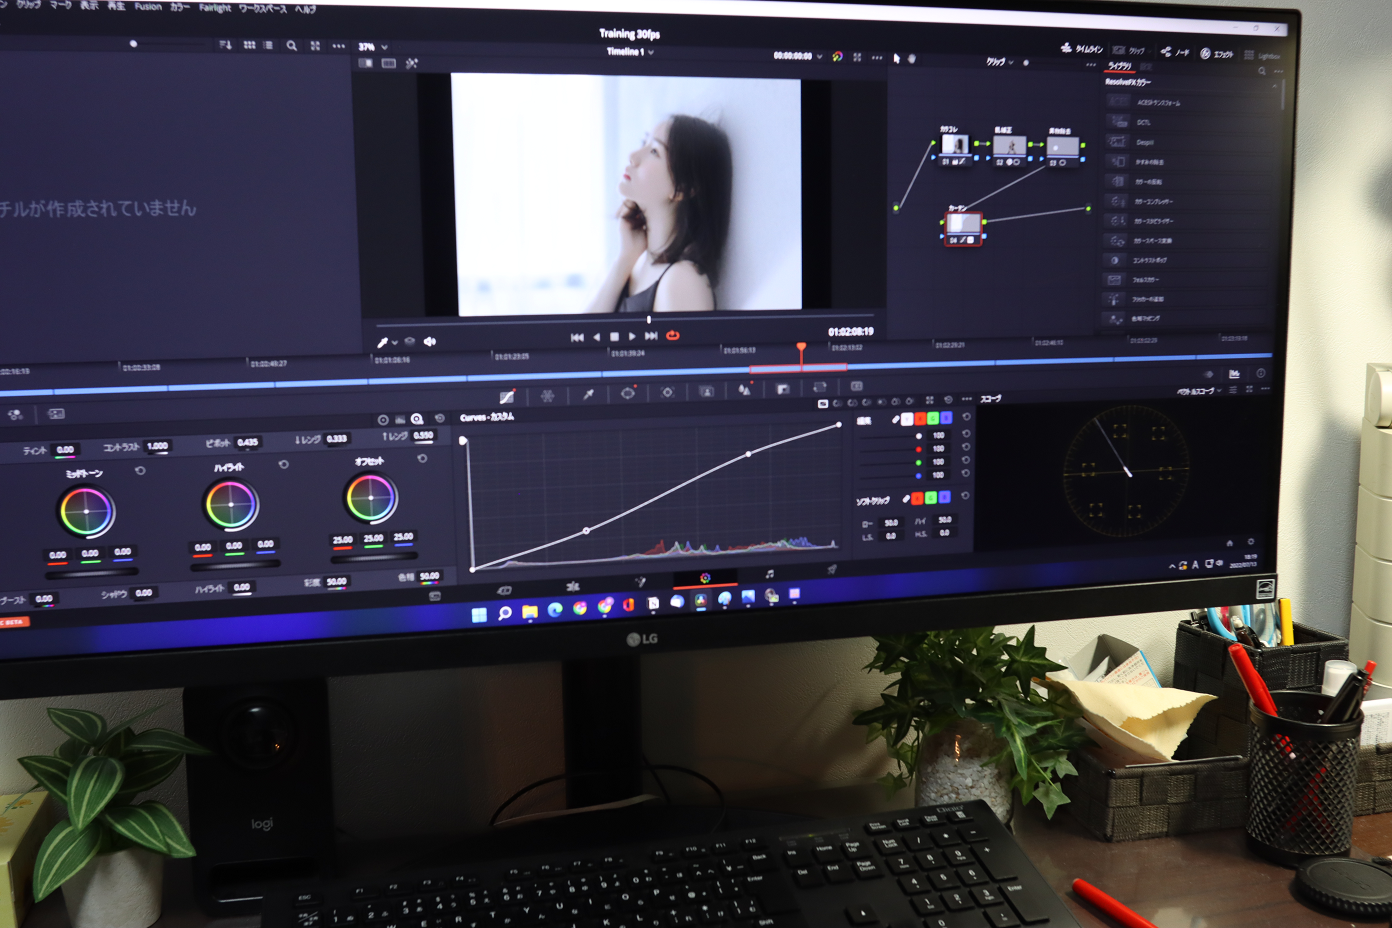Toggle the luminance Y curve button
Screen dimensions: 1392x928
point(907,419)
